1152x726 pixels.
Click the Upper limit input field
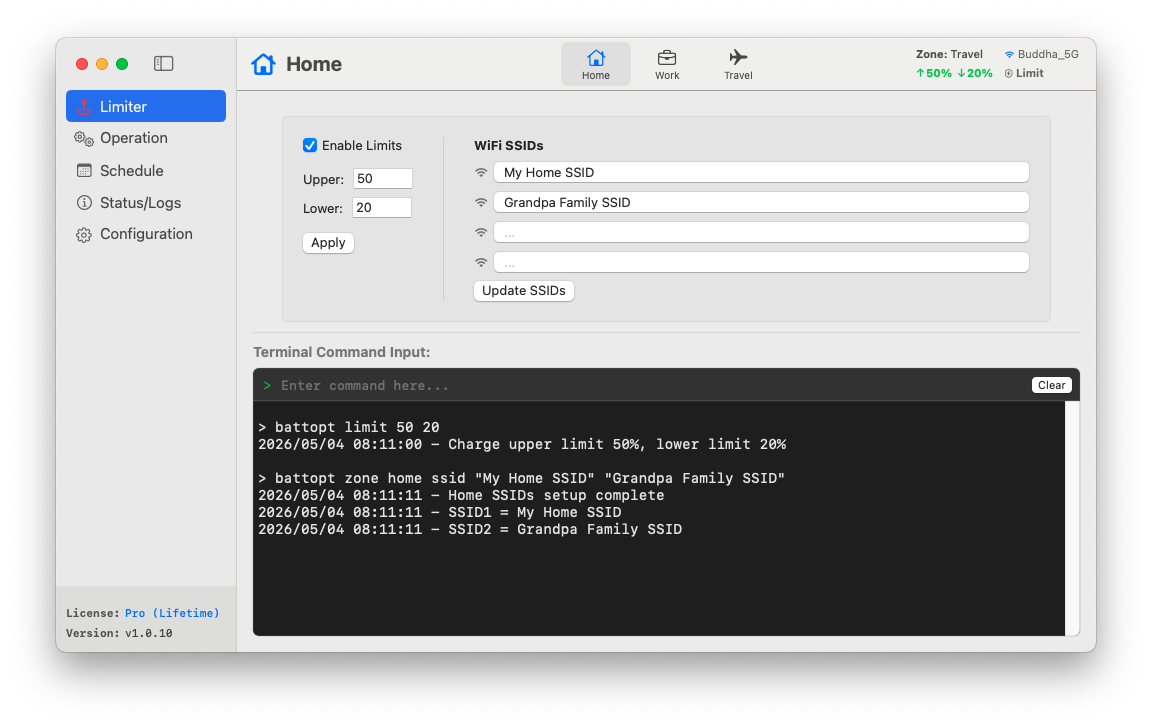[383, 179]
